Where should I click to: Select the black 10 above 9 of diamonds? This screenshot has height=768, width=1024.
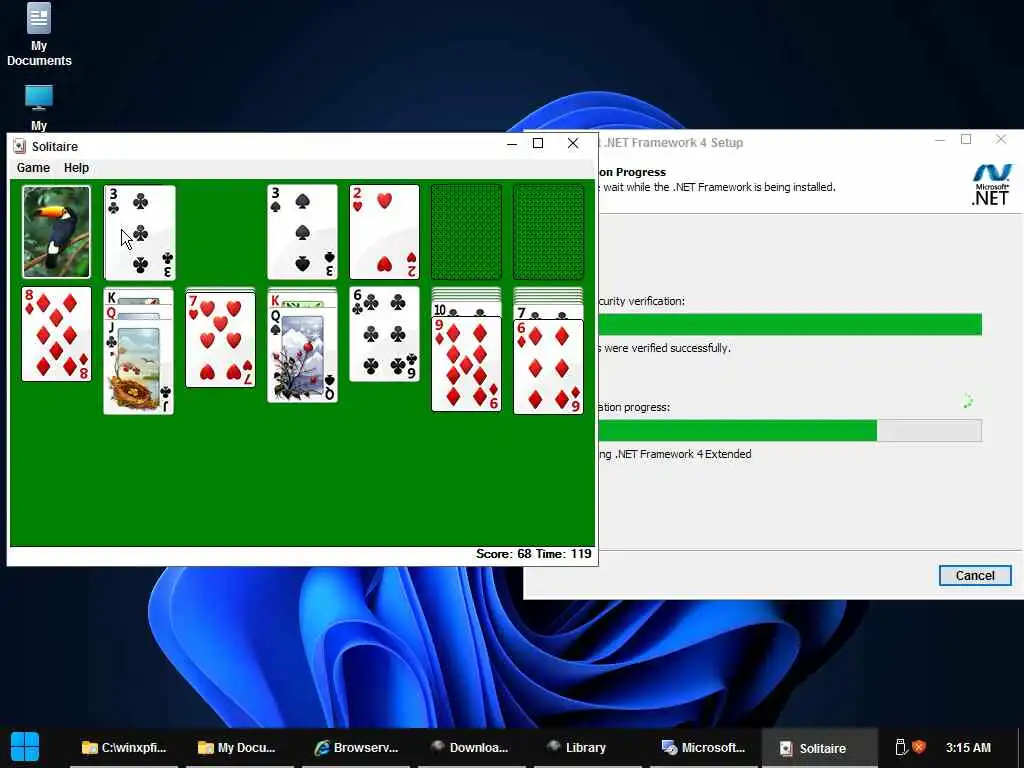point(466,310)
